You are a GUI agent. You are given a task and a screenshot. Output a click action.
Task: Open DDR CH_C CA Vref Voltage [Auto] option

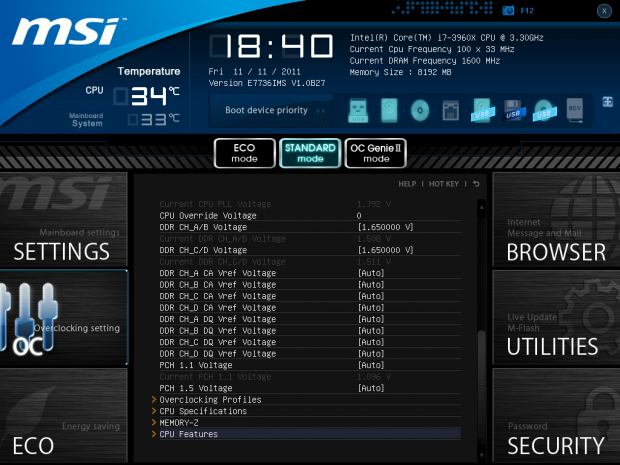371,296
